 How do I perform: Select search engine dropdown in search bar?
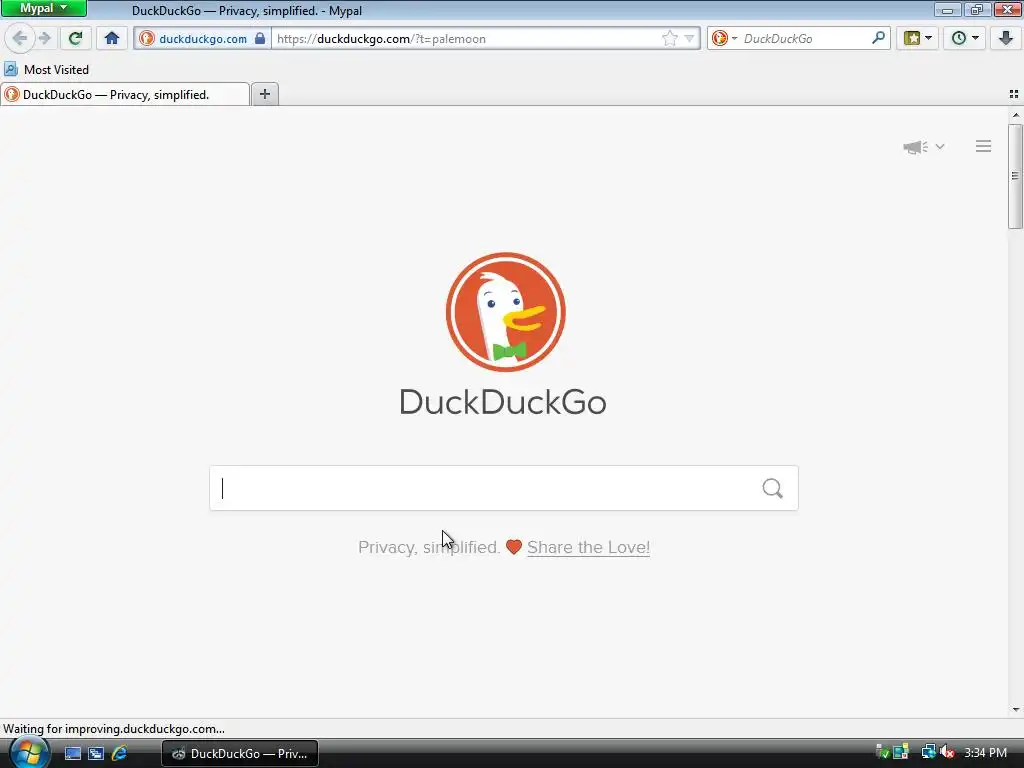click(x=724, y=39)
